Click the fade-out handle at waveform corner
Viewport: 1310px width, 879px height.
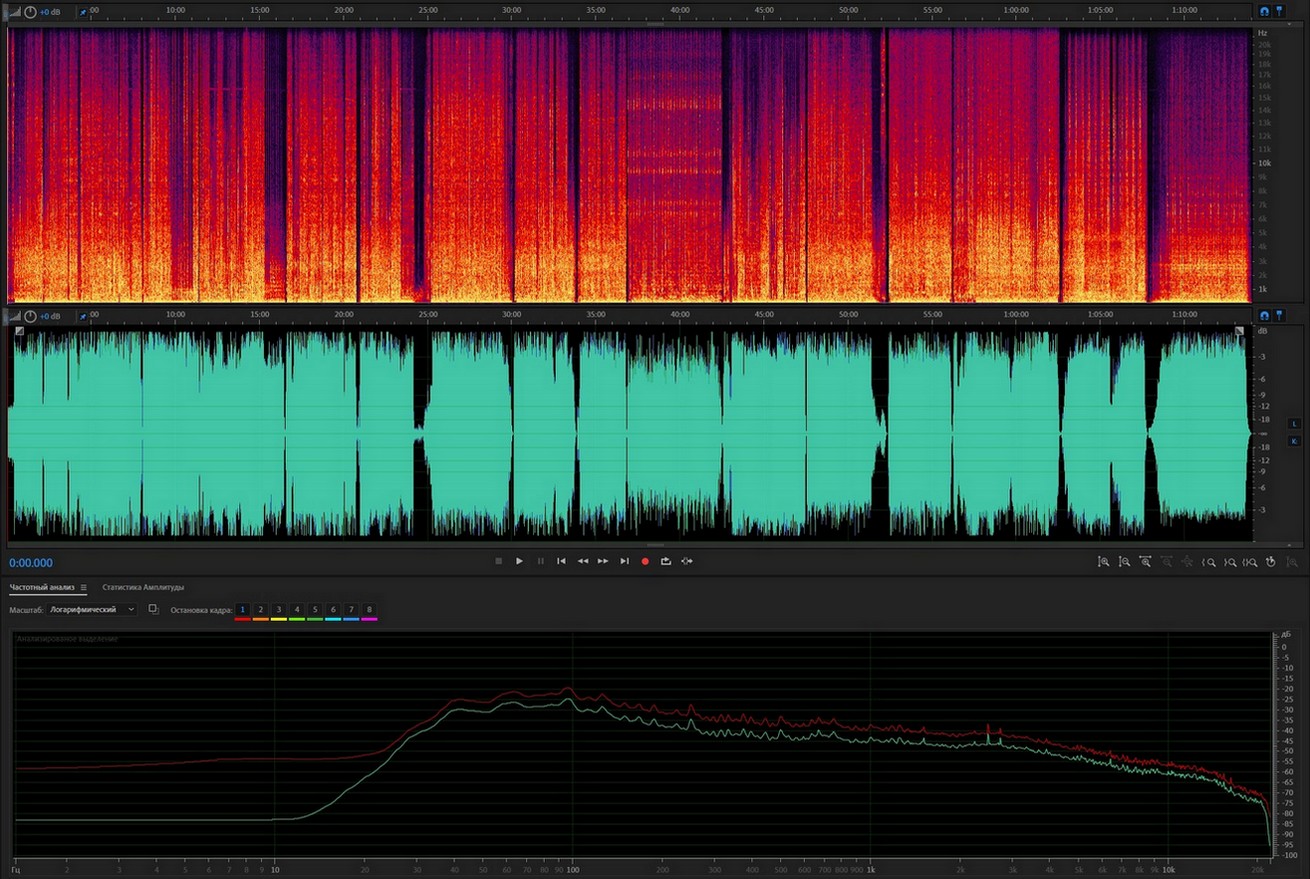click(1240, 331)
